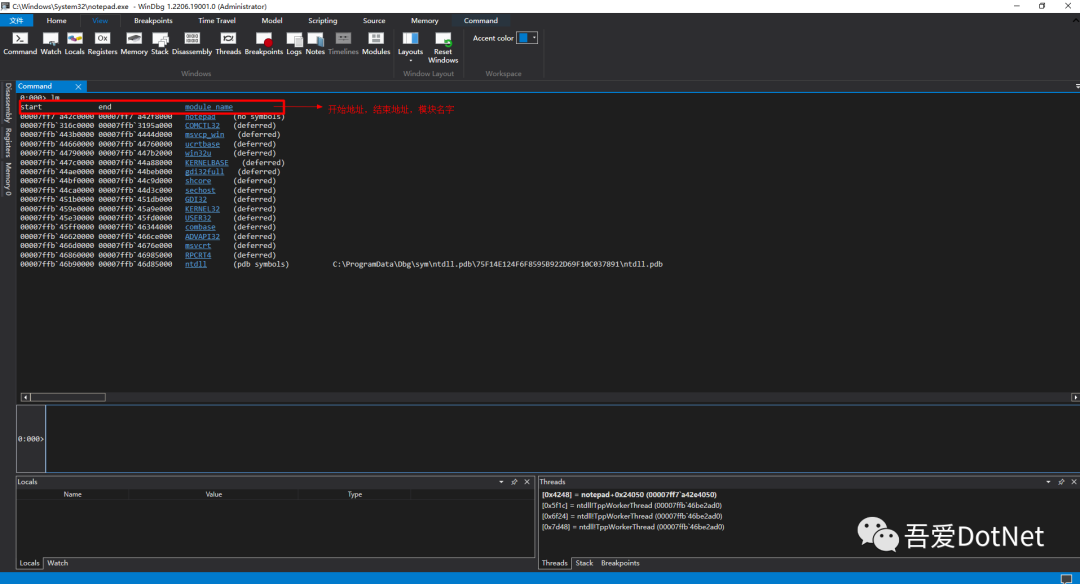The image size is (1080, 584).
Task: Switch to the Memory ribbon tab
Action: pyautogui.click(x=424, y=21)
